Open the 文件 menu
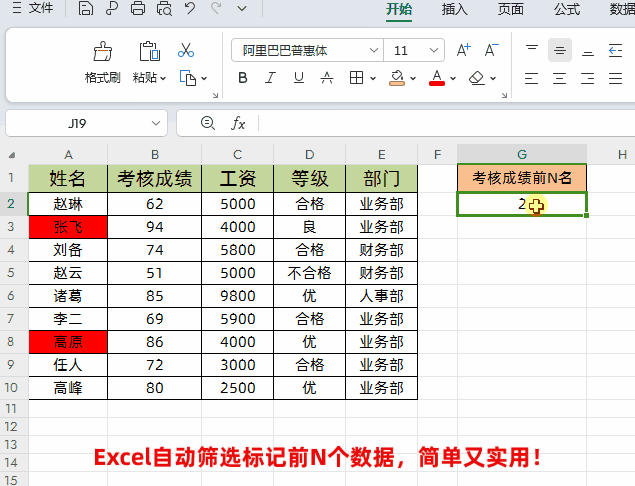This screenshot has height=486, width=635. coord(33,8)
